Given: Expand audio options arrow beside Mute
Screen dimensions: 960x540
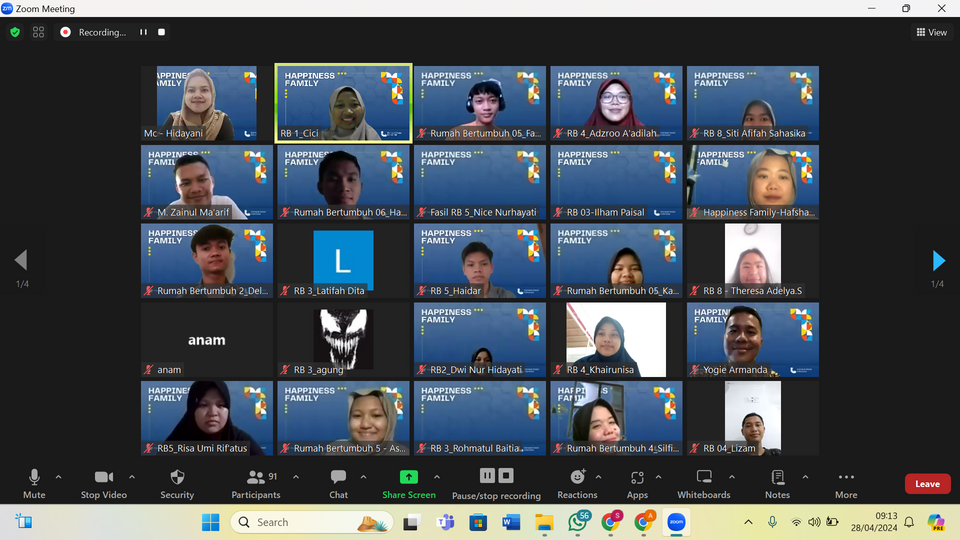Looking at the screenshot, I should (x=58, y=477).
